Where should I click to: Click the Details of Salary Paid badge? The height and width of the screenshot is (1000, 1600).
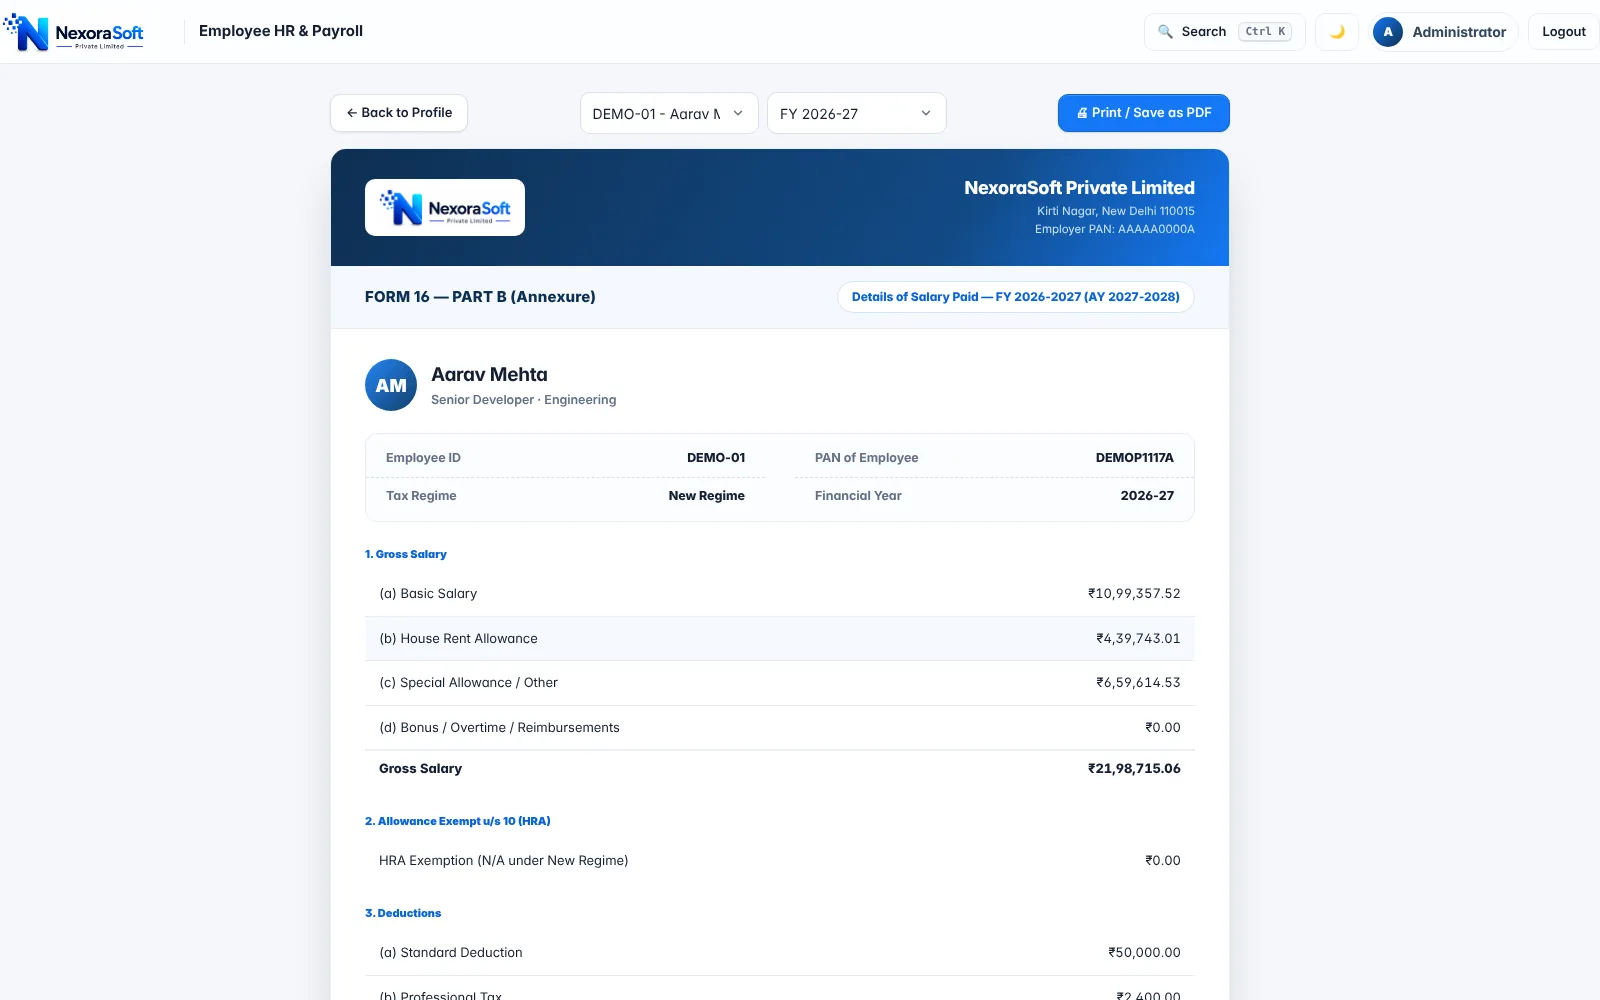(x=1016, y=297)
